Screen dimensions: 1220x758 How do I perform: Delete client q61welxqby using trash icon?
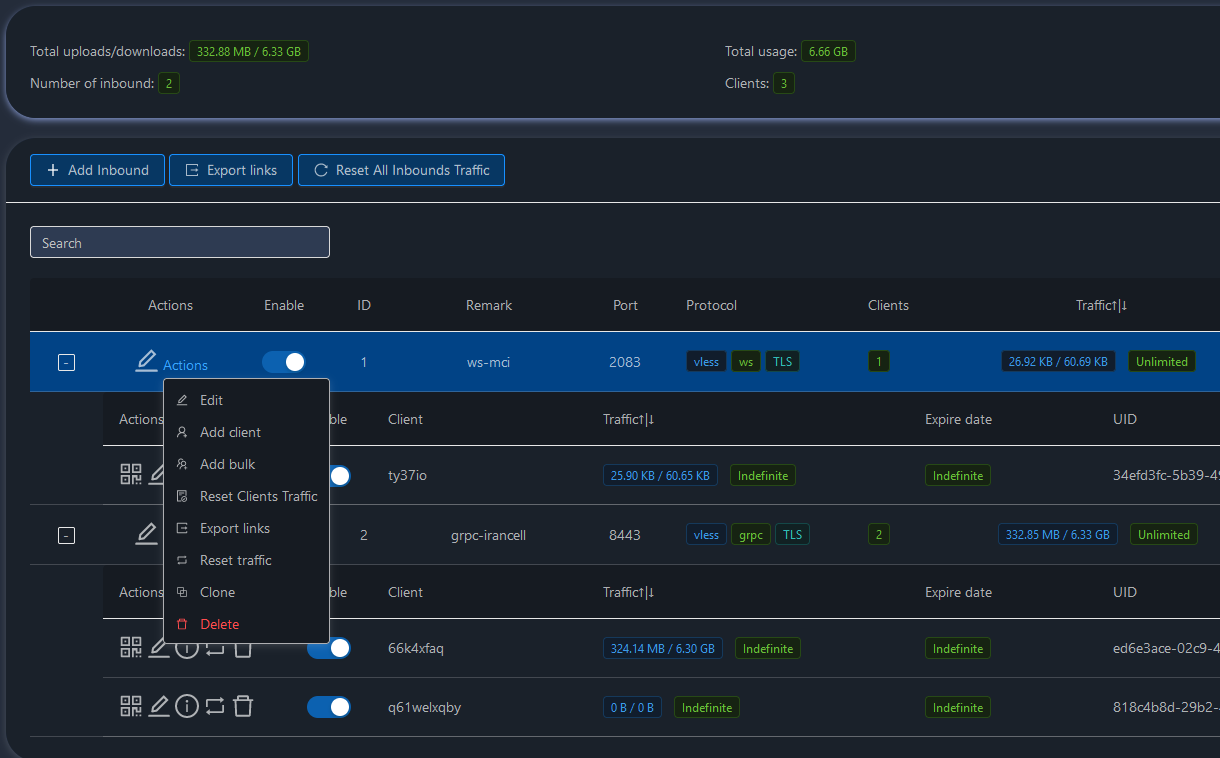pyautogui.click(x=242, y=707)
